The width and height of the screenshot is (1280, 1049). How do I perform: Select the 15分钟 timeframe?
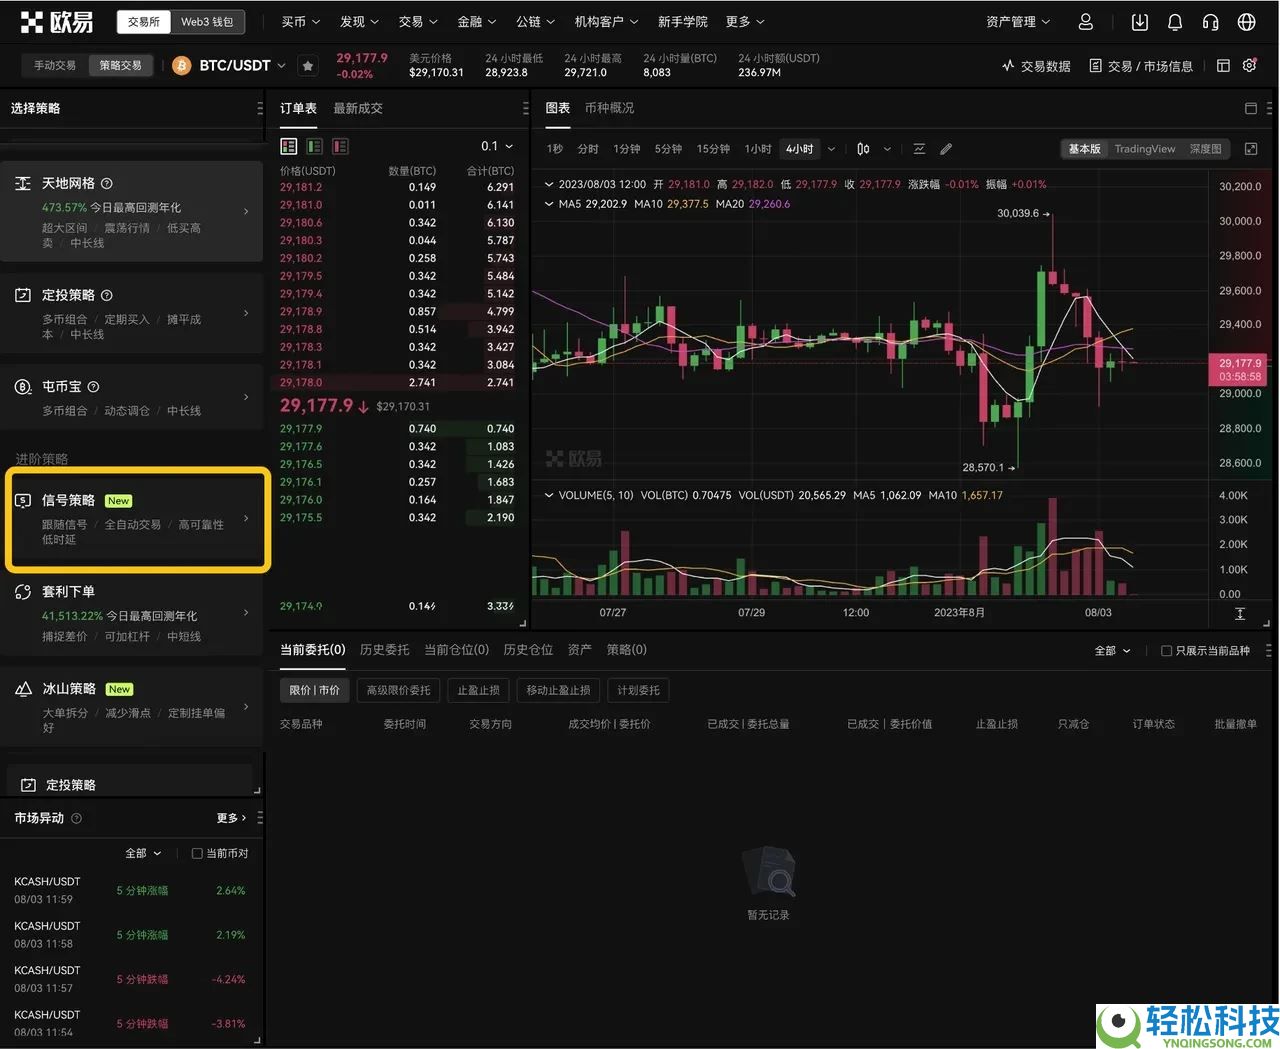coord(713,149)
